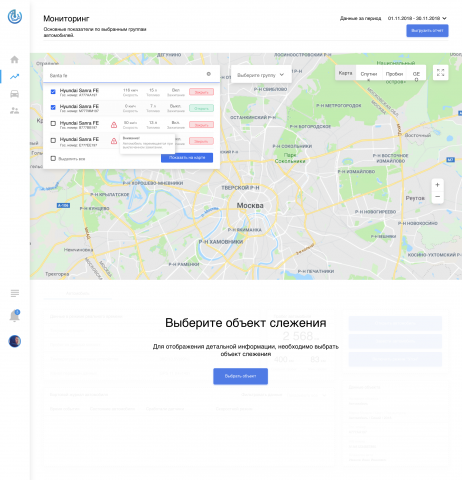This screenshot has width=462, height=480.
Task: Switch map to 'Спутник' satellite view
Action: [x=369, y=74]
